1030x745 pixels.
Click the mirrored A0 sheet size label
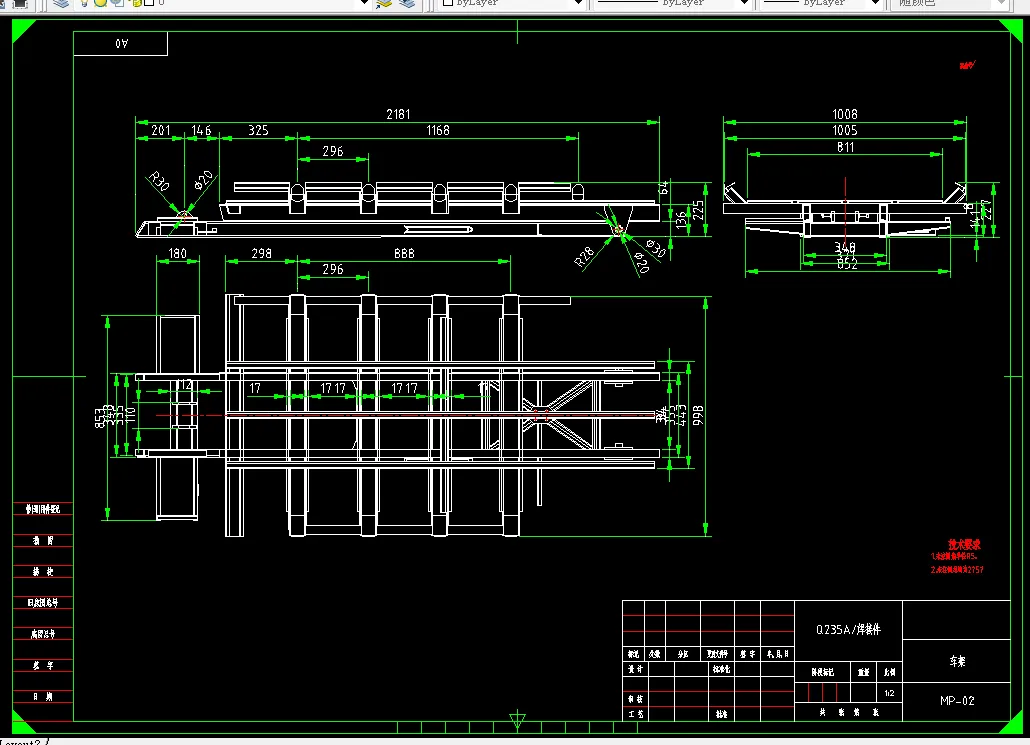(122, 43)
